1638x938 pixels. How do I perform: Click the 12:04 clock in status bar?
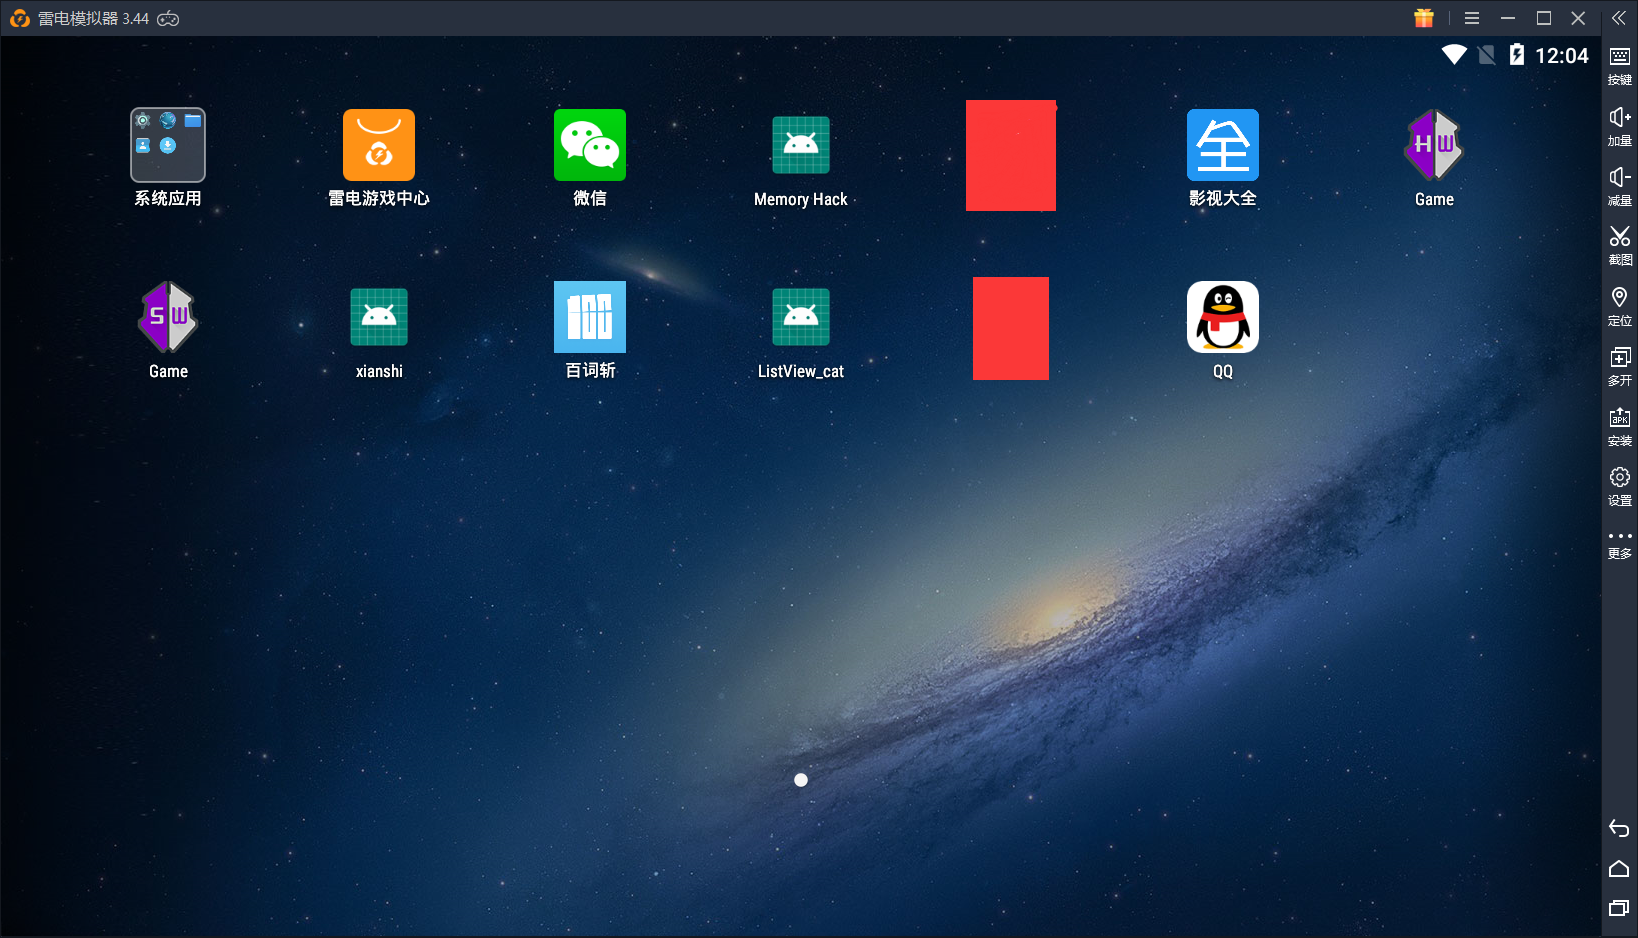(1562, 56)
